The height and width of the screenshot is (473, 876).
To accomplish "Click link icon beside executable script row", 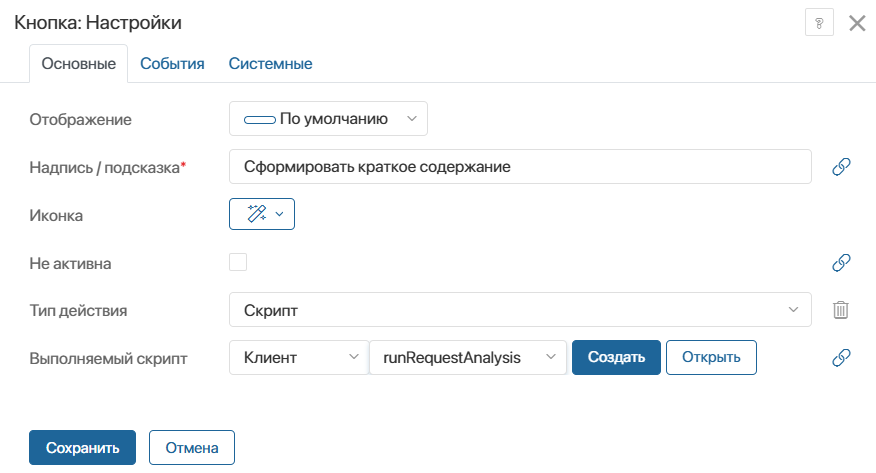I will [x=841, y=357].
